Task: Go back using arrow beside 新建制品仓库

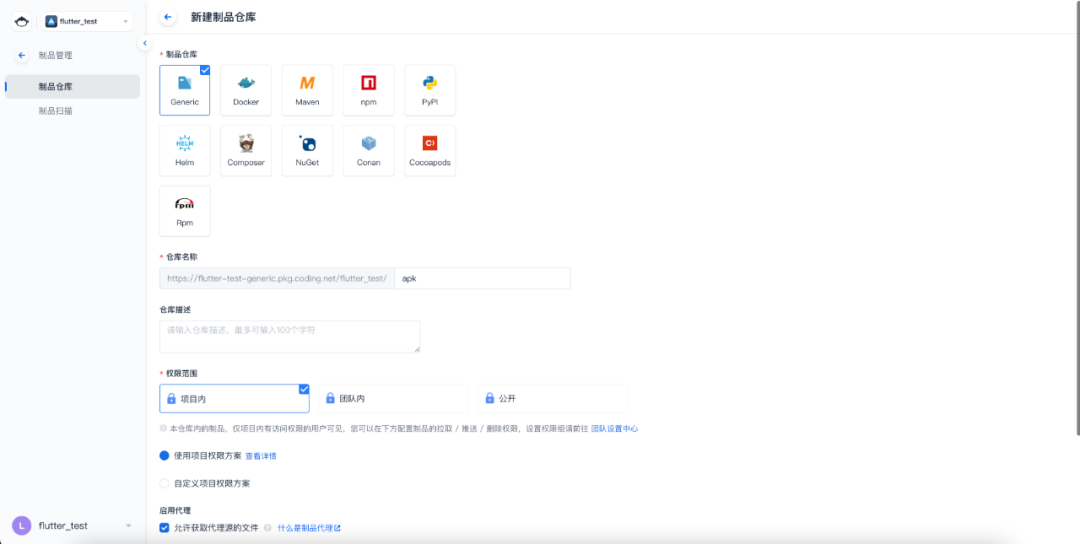Action: coord(167,17)
